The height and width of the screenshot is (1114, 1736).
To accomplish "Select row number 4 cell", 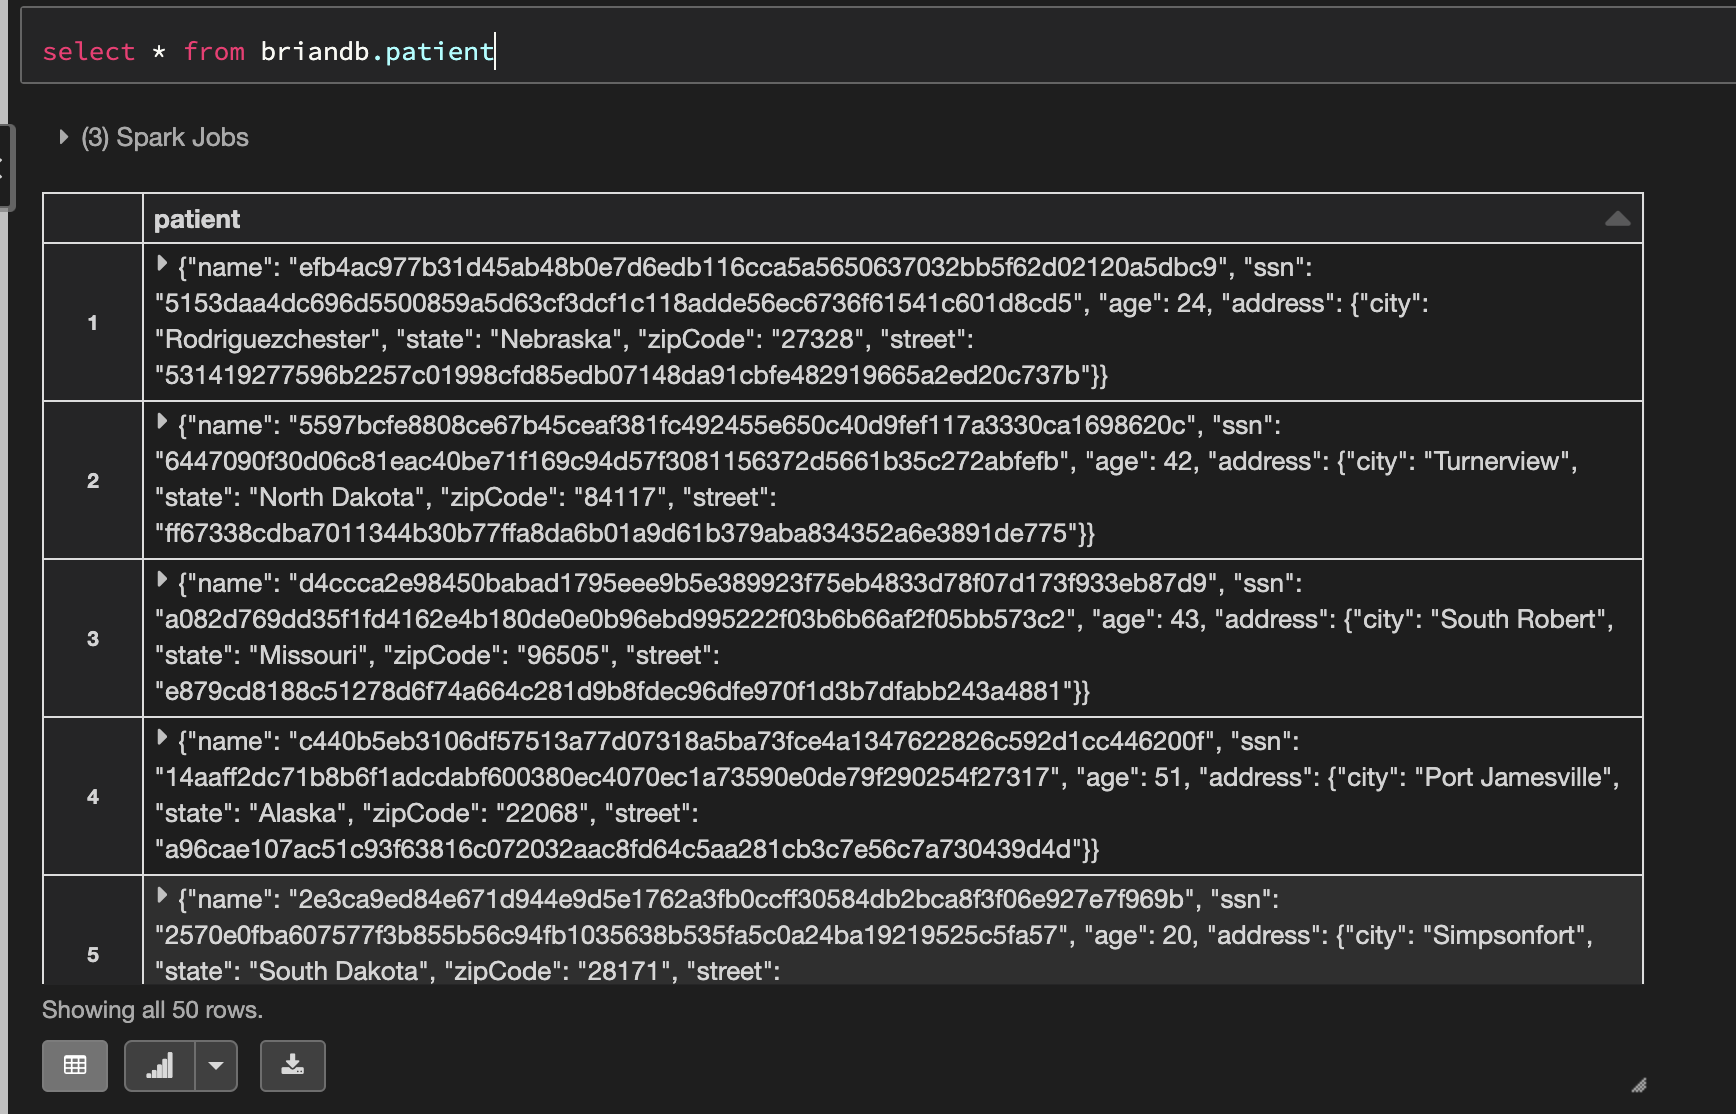I will coord(93,796).
